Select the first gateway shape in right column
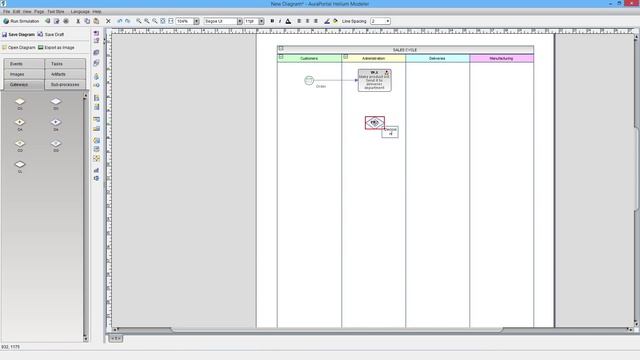 (x=56, y=101)
